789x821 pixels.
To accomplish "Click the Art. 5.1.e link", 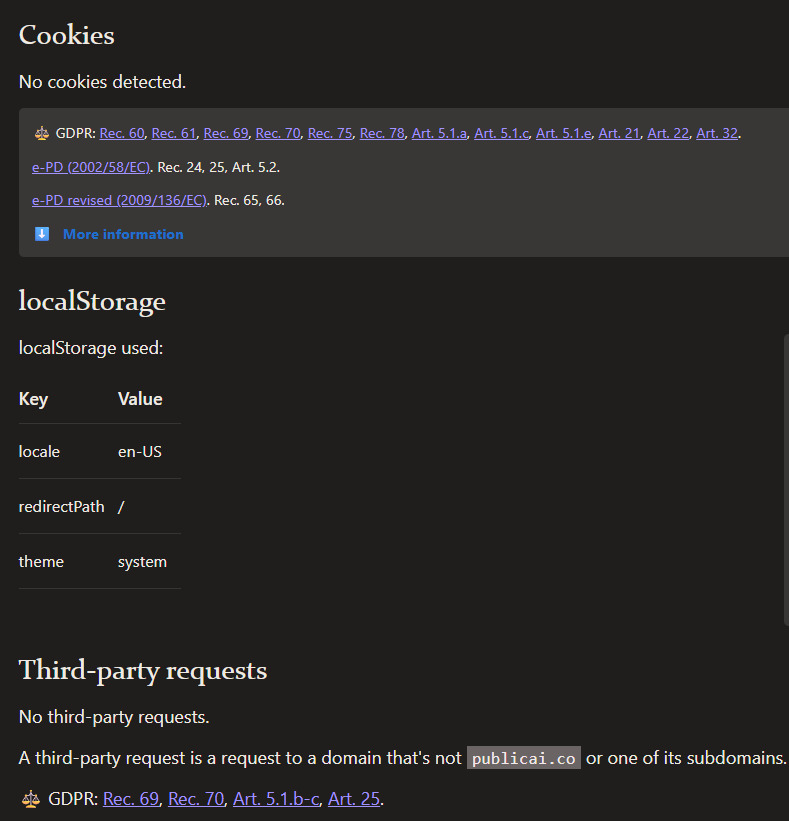I will point(564,133).
